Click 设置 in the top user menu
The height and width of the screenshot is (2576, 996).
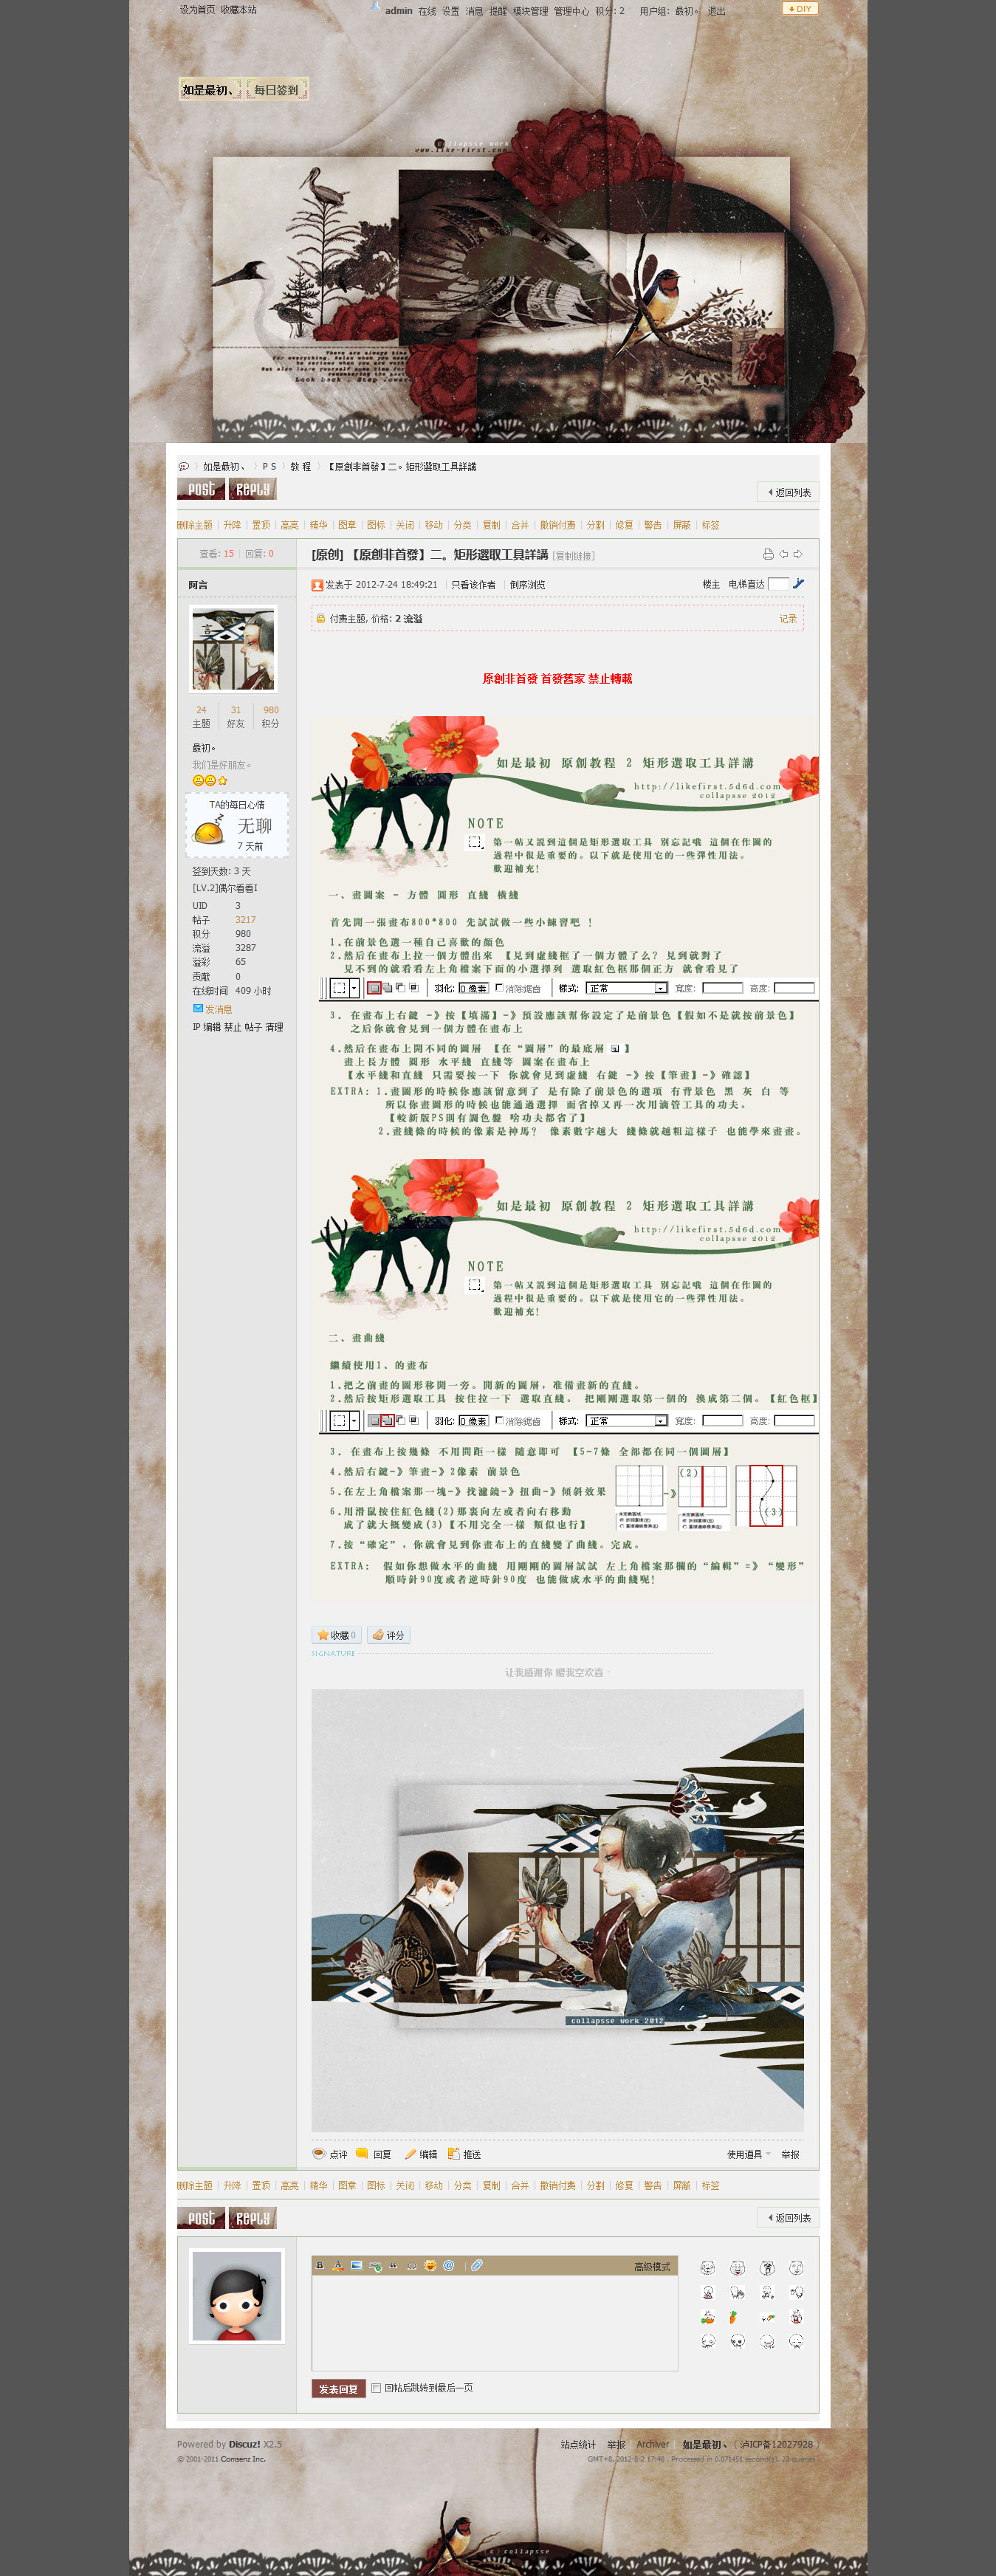click(451, 11)
